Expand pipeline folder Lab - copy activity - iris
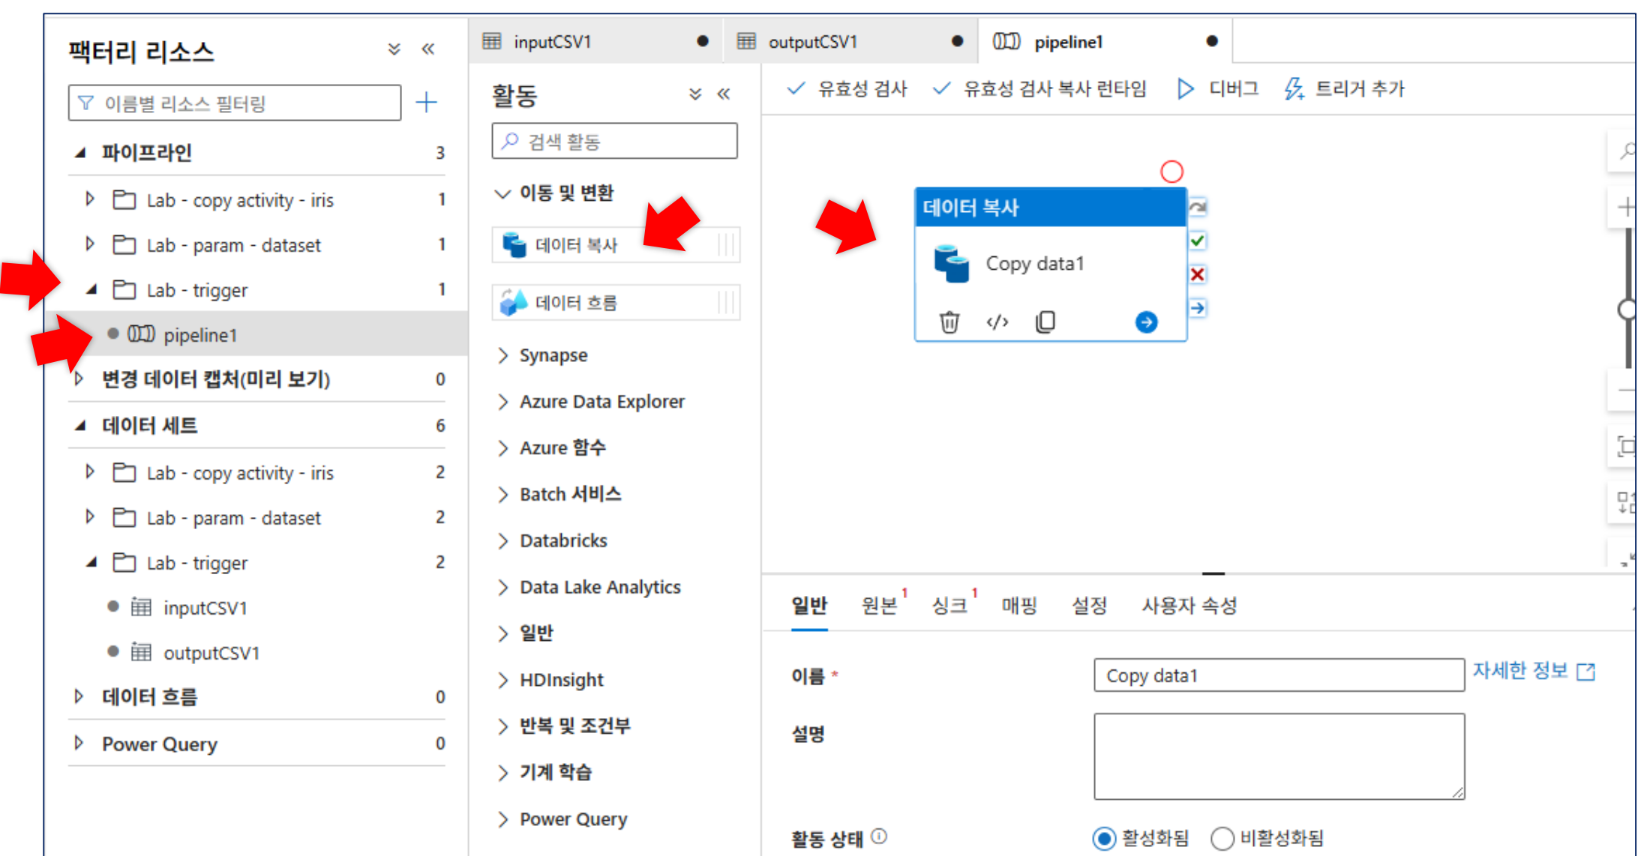This screenshot has width=1647, height=856. 90,199
